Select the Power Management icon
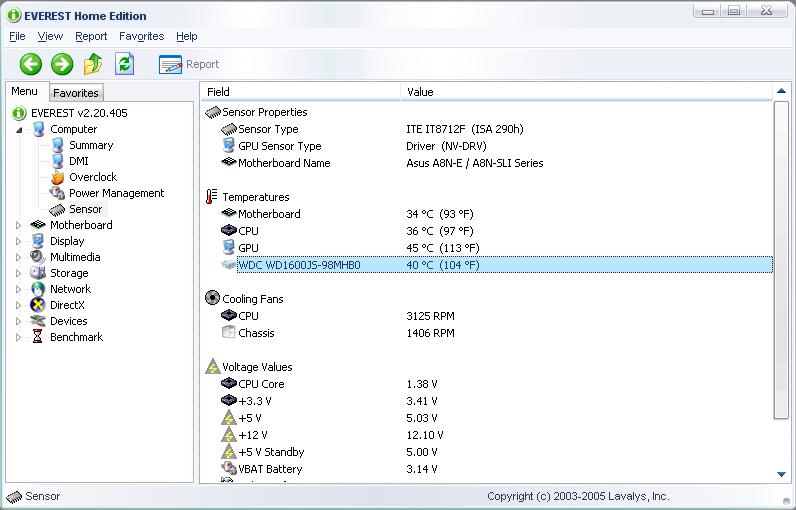The width and height of the screenshot is (796, 510). pos(58,193)
